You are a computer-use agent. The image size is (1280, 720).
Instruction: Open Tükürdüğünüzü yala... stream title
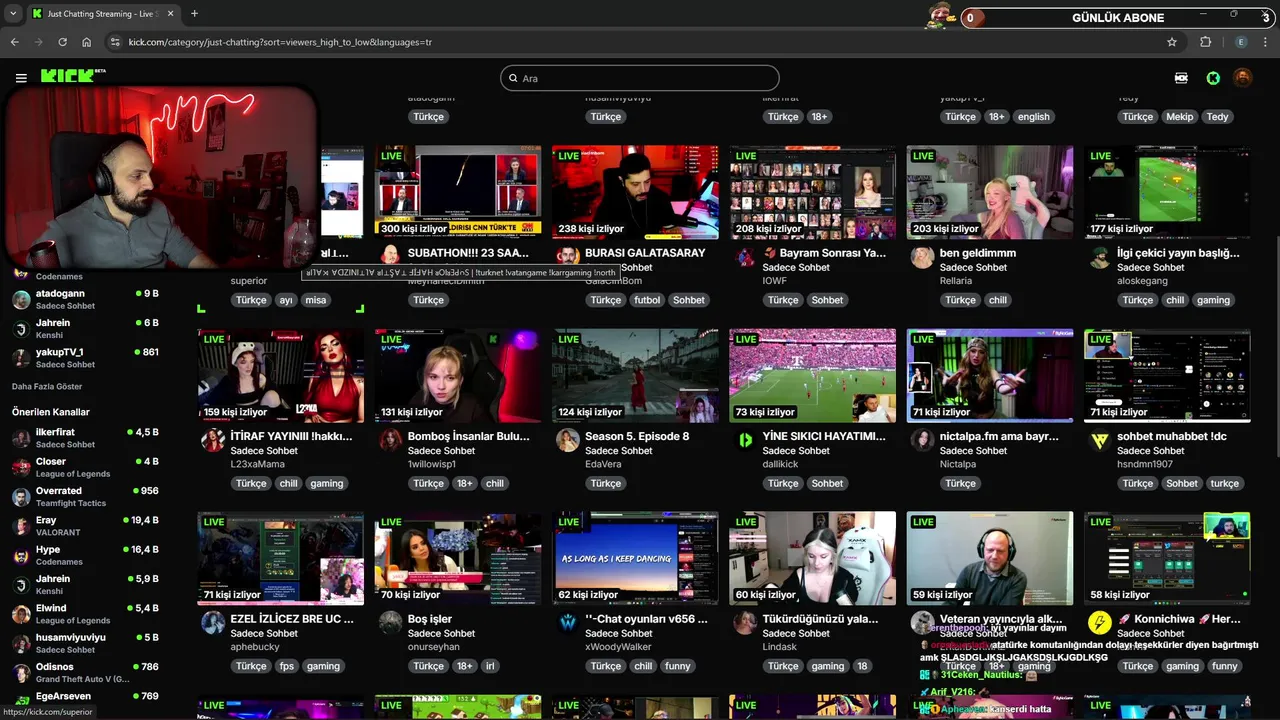coord(820,619)
